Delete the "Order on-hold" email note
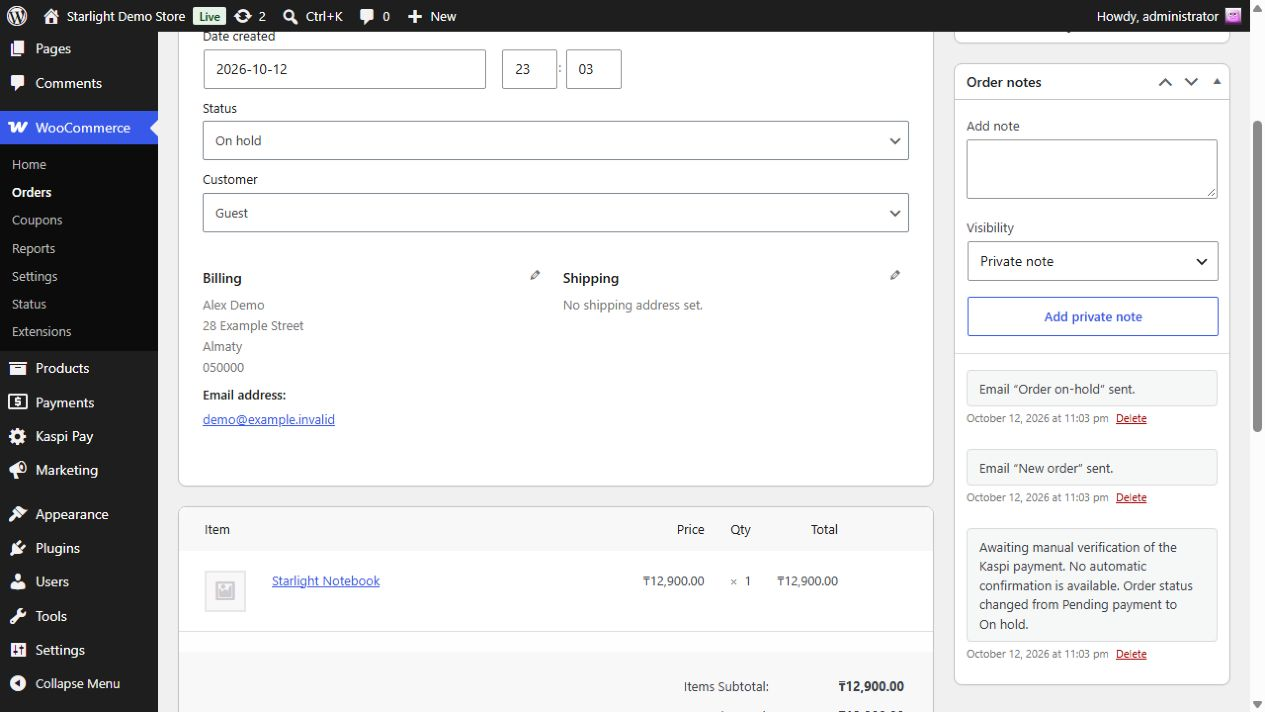The height and width of the screenshot is (712, 1265). (x=1131, y=418)
